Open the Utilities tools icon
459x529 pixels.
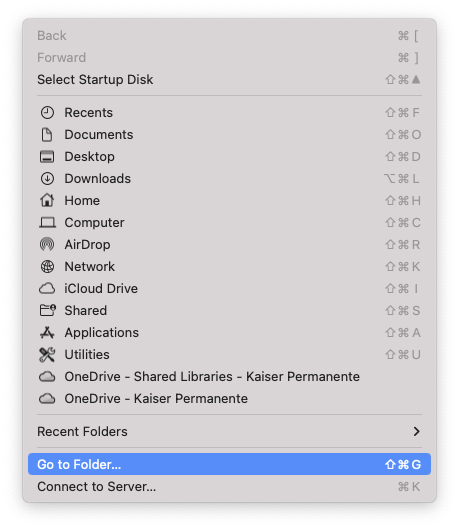pyautogui.click(x=47, y=355)
